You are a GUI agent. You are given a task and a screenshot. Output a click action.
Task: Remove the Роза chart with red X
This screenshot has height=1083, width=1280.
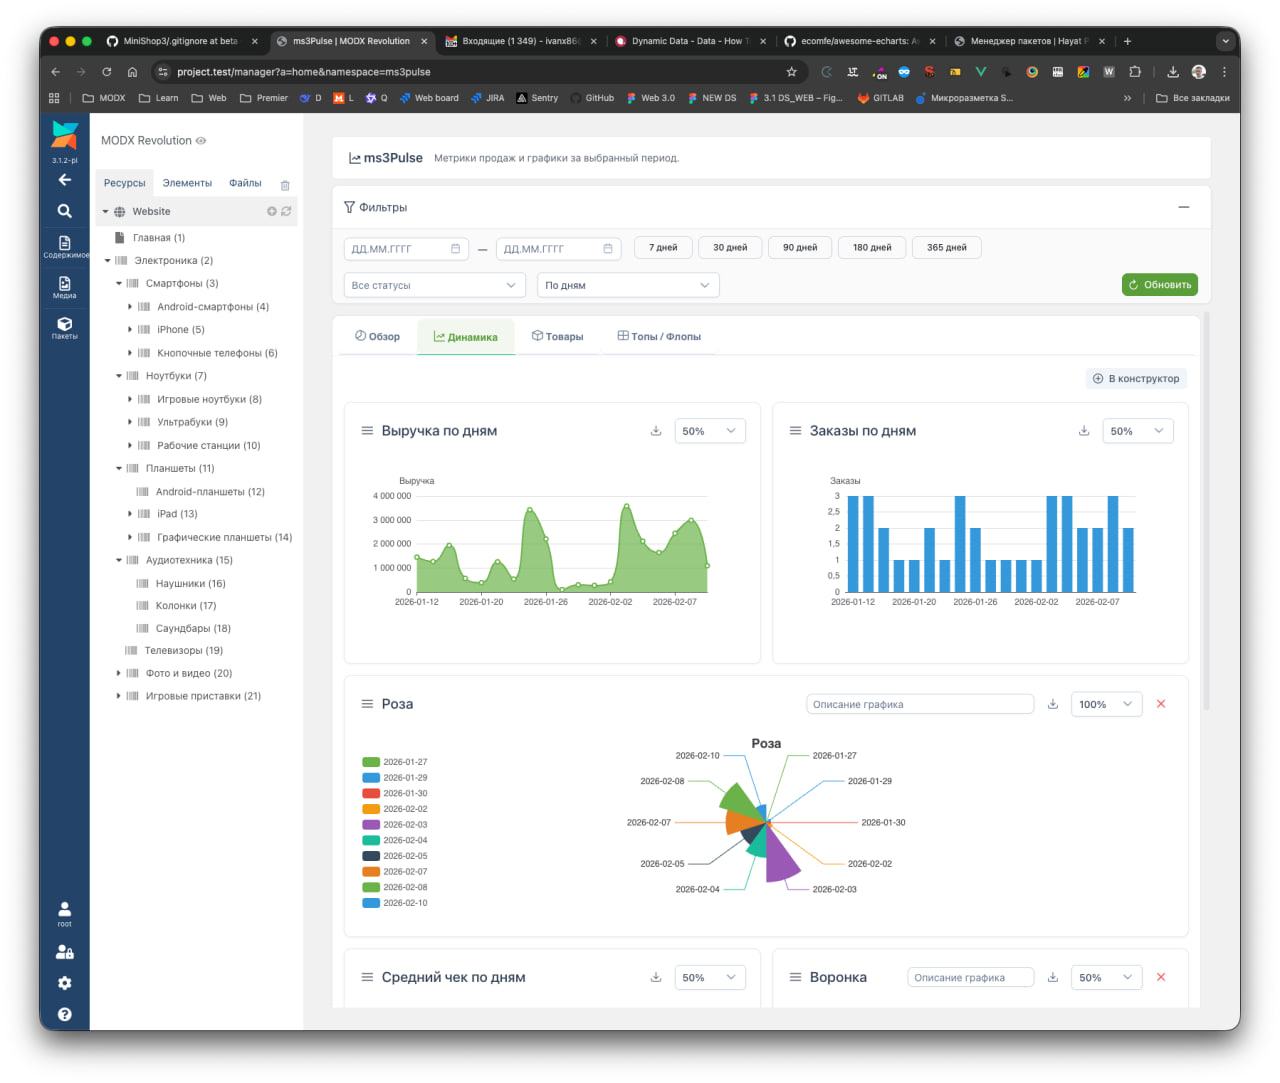click(1161, 704)
